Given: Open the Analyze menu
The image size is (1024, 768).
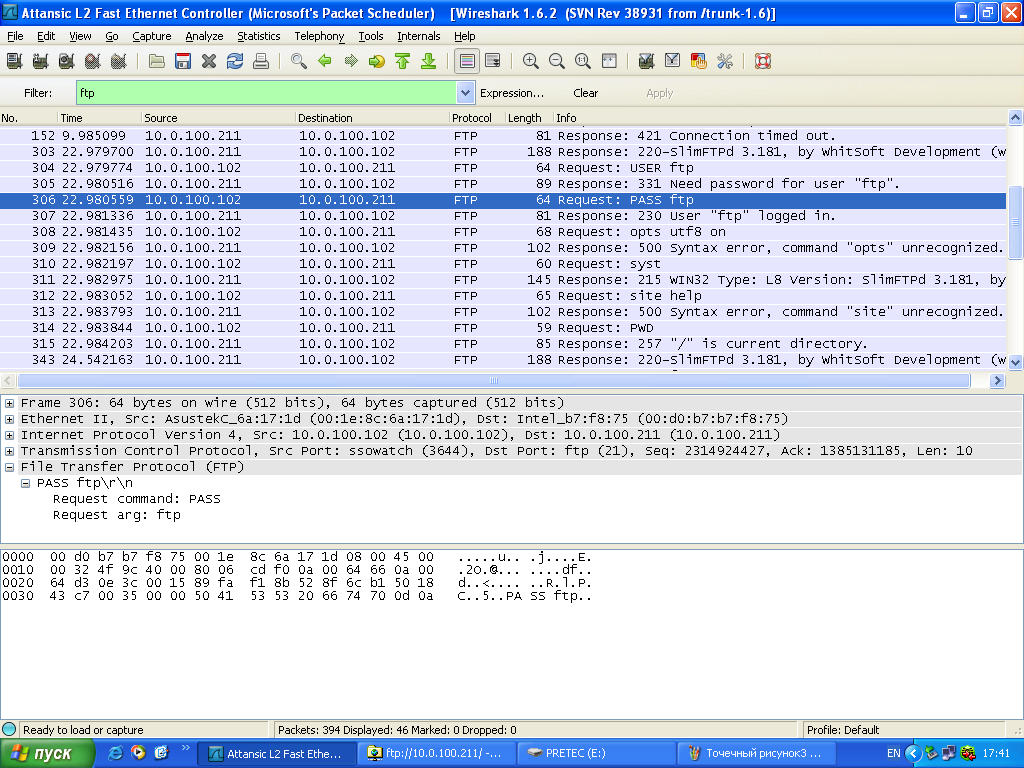Looking at the screenshot, I should tap(204, 36).
